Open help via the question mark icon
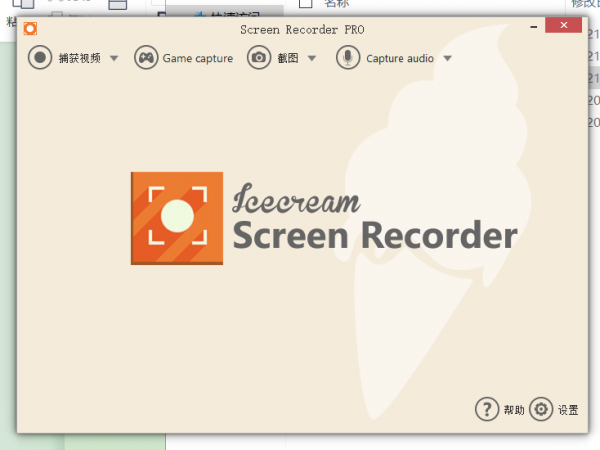Viewport: 600px width, 450px height. (487, 409)
